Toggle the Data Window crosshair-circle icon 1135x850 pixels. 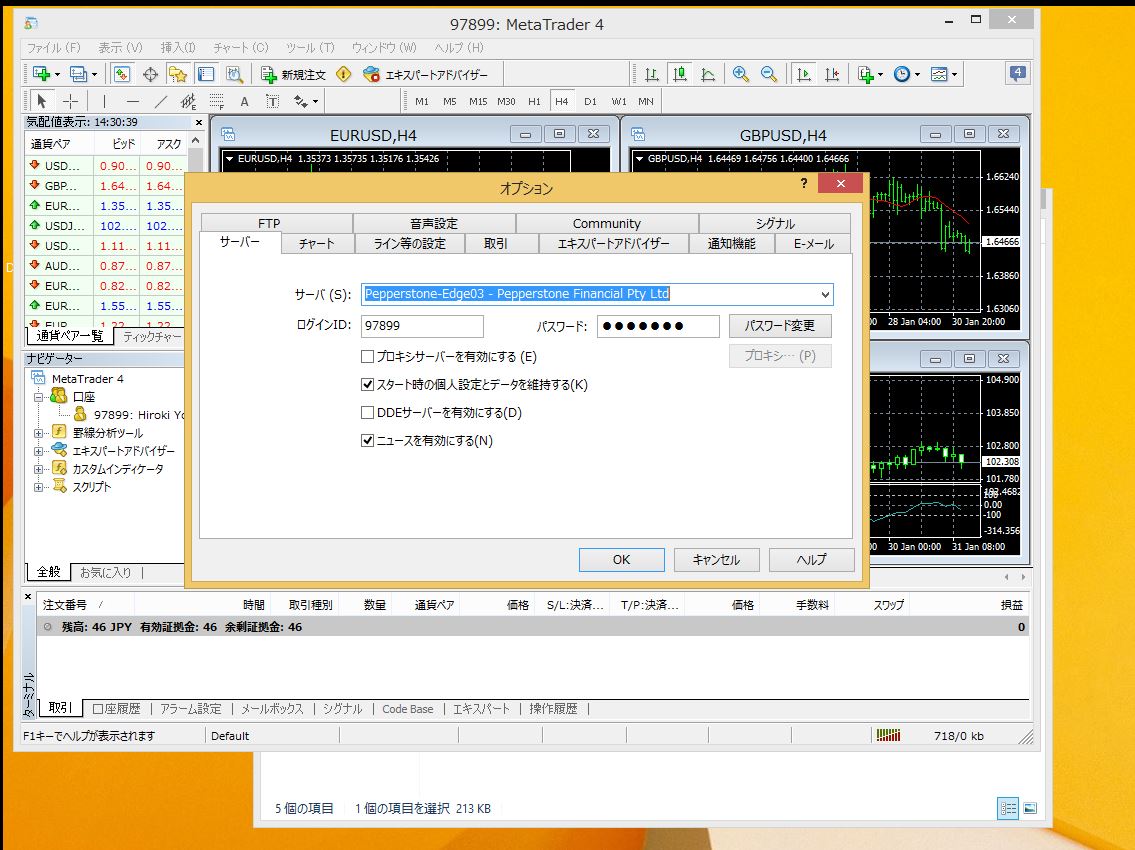150,74
